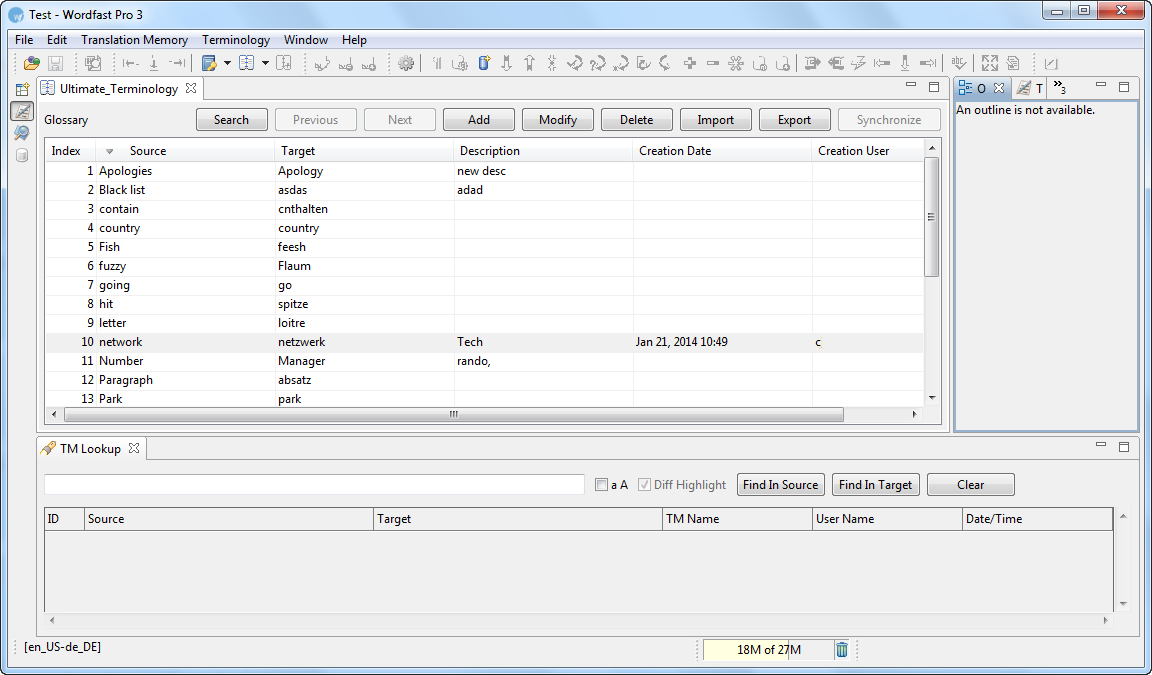Maximize the Ultimate_Terminology editor pane
1152x675 pixels.
934,87
